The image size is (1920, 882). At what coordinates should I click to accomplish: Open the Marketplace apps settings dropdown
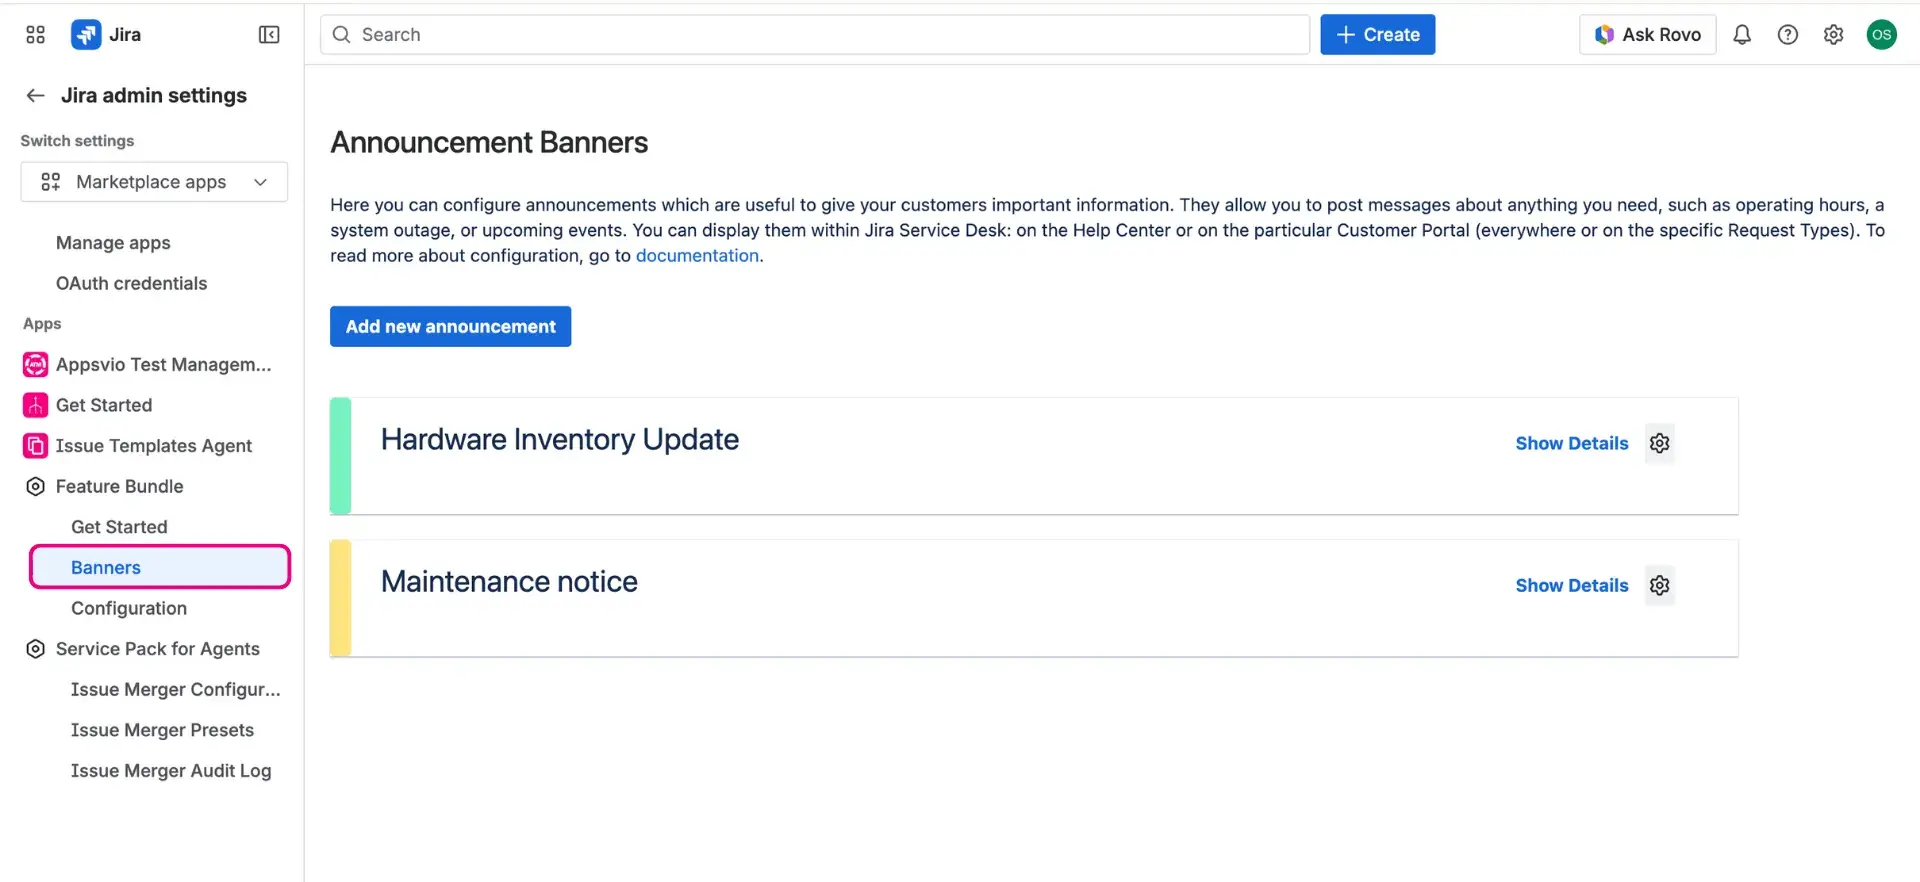click(x=154, y=182)
